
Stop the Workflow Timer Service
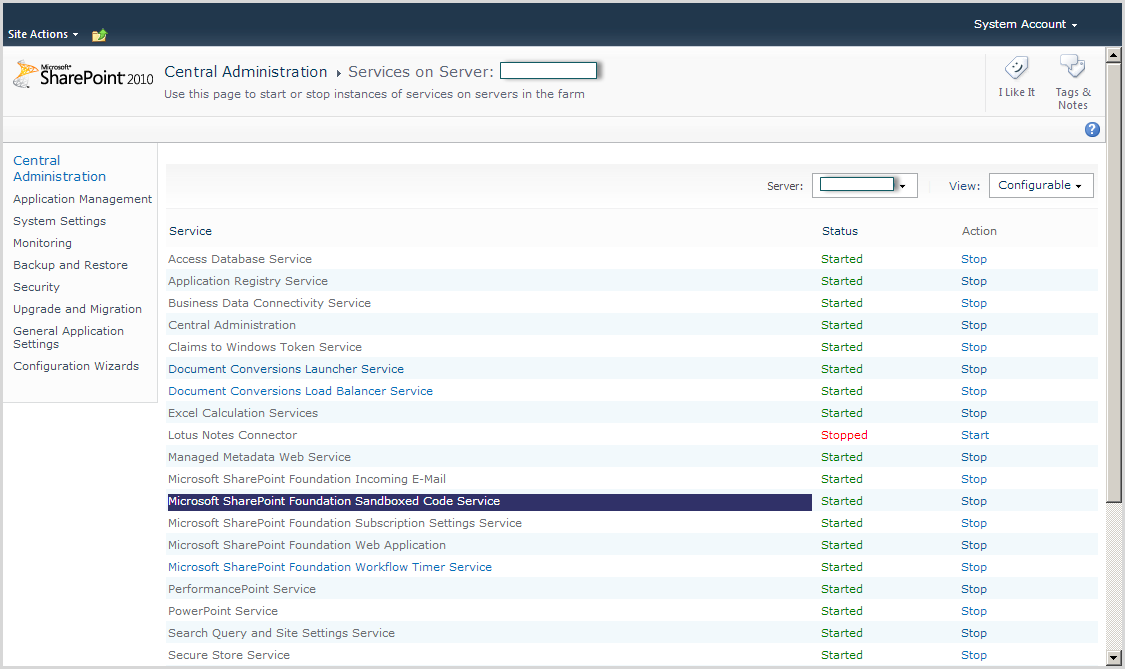[x=974, y=567]
